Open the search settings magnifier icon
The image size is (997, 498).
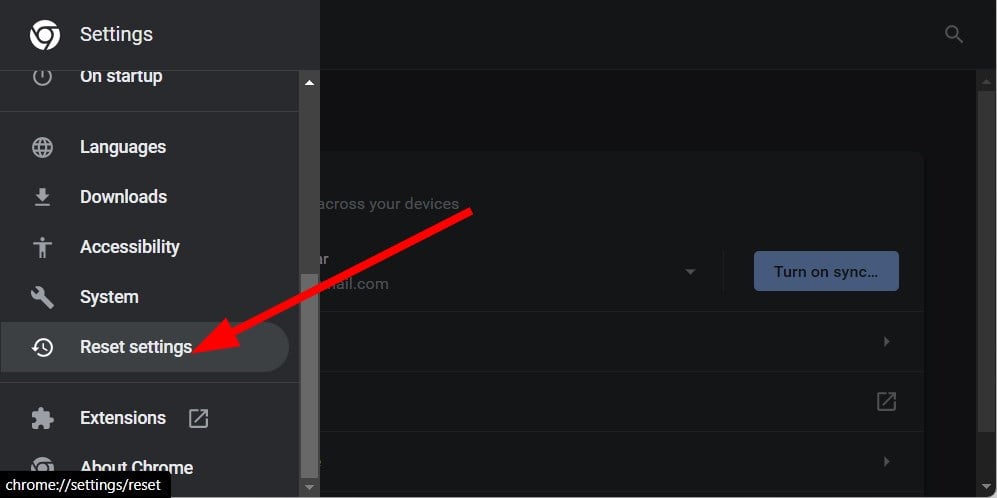pos(953,34)
